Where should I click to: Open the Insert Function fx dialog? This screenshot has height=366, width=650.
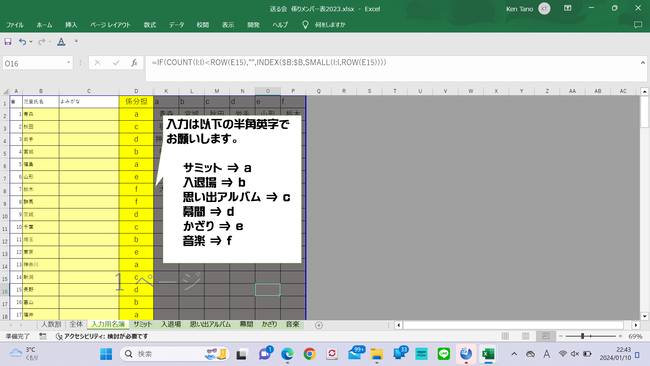tap(134, 63)
